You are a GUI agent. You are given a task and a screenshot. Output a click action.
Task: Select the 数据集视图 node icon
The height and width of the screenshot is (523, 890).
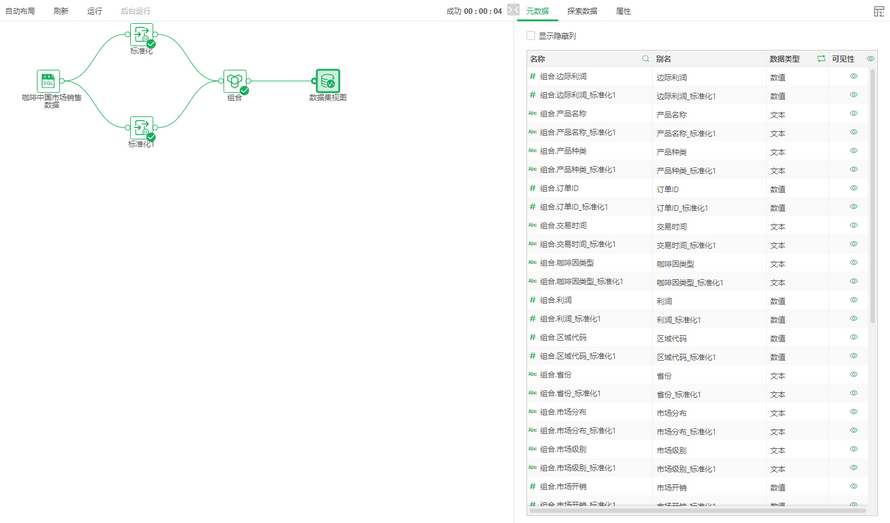328,81
